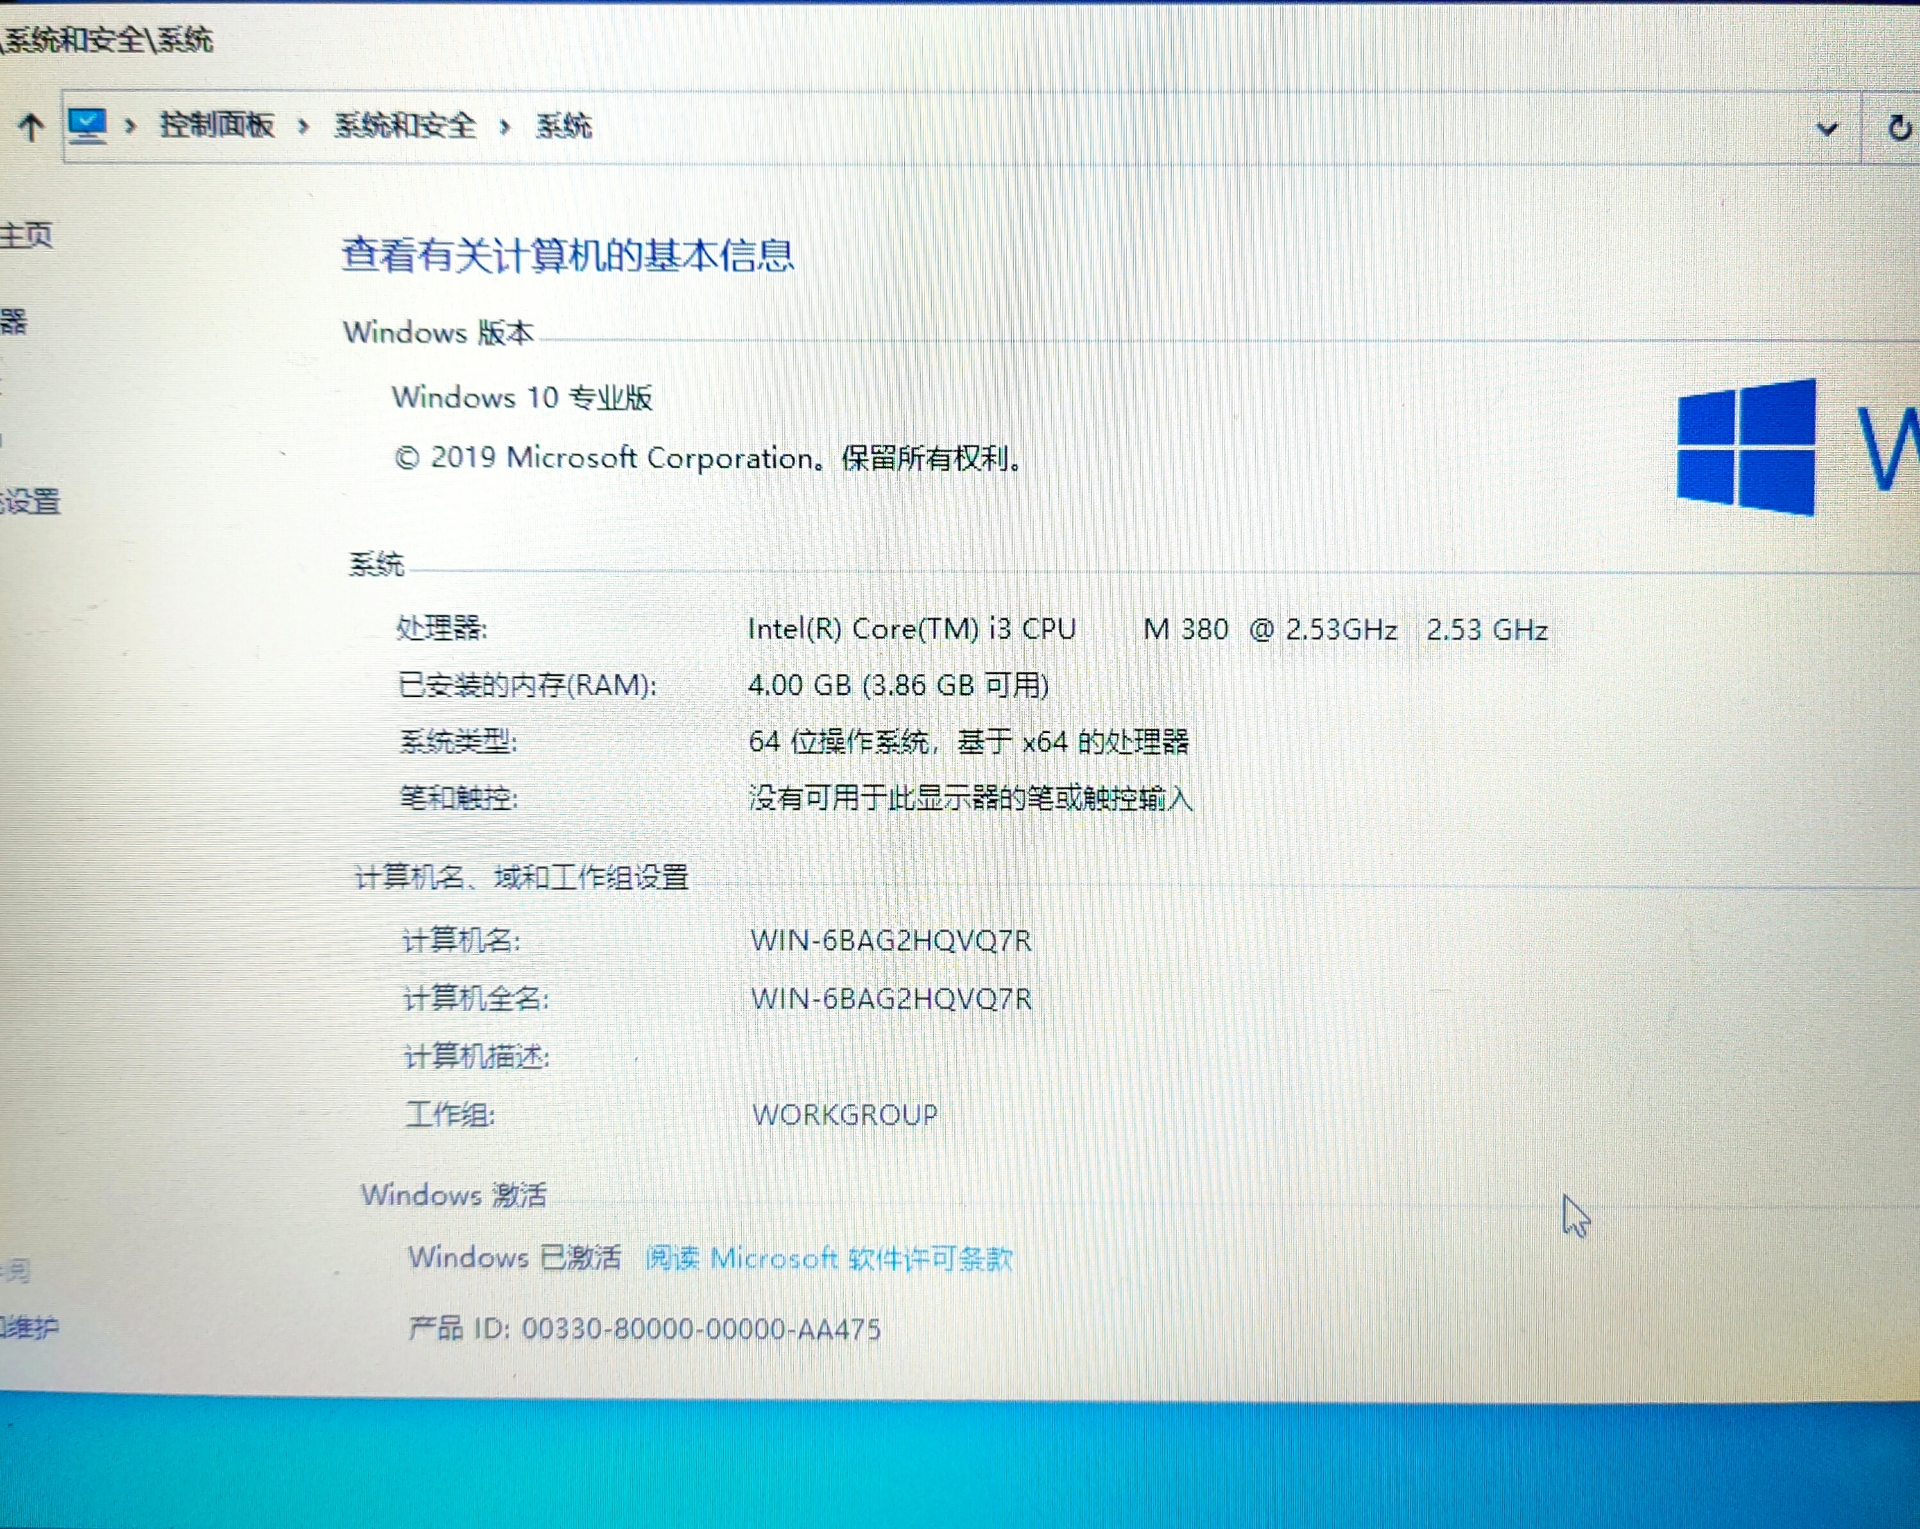1920x1529 pixels.
Task: Select the 没有可用于此显示器的笔或触控输入 text
Action: click(x=970, y=798)
